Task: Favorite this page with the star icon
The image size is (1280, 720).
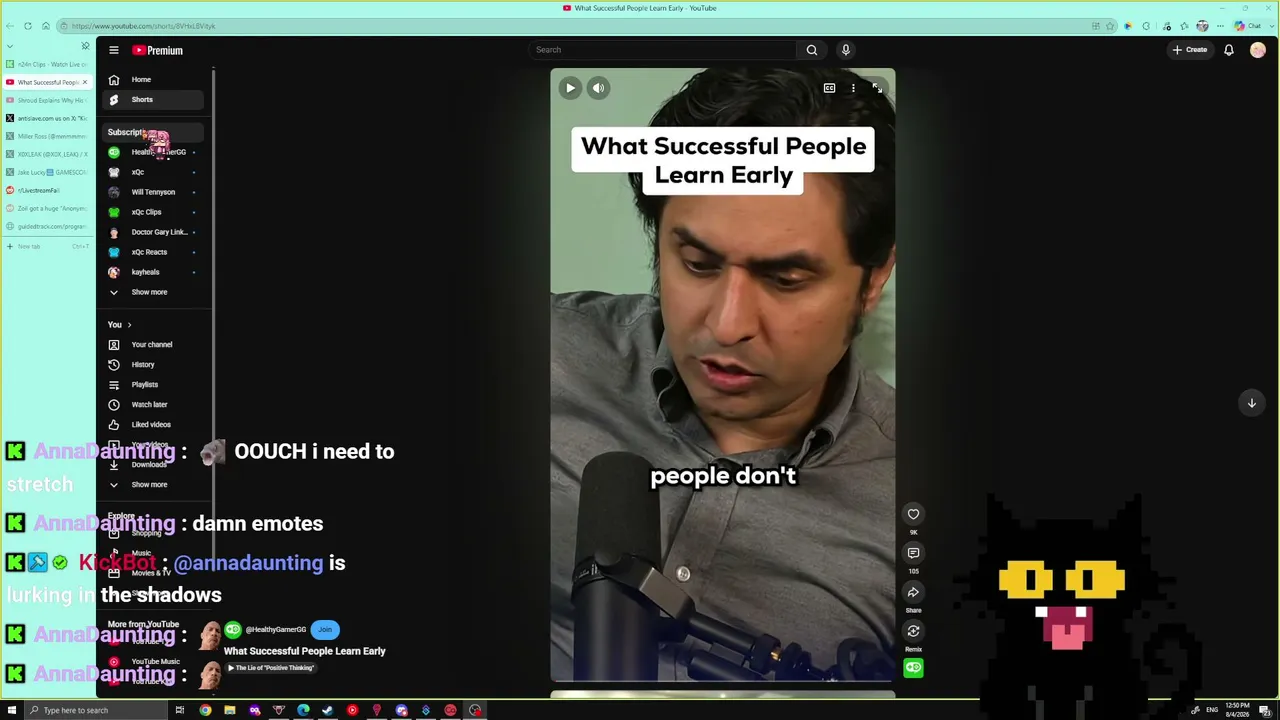Action: [1111, 26]
